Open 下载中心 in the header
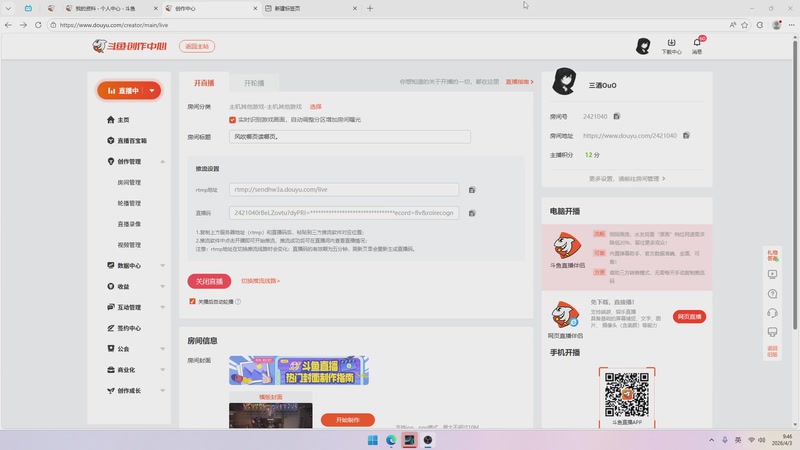 pos(671,46)
